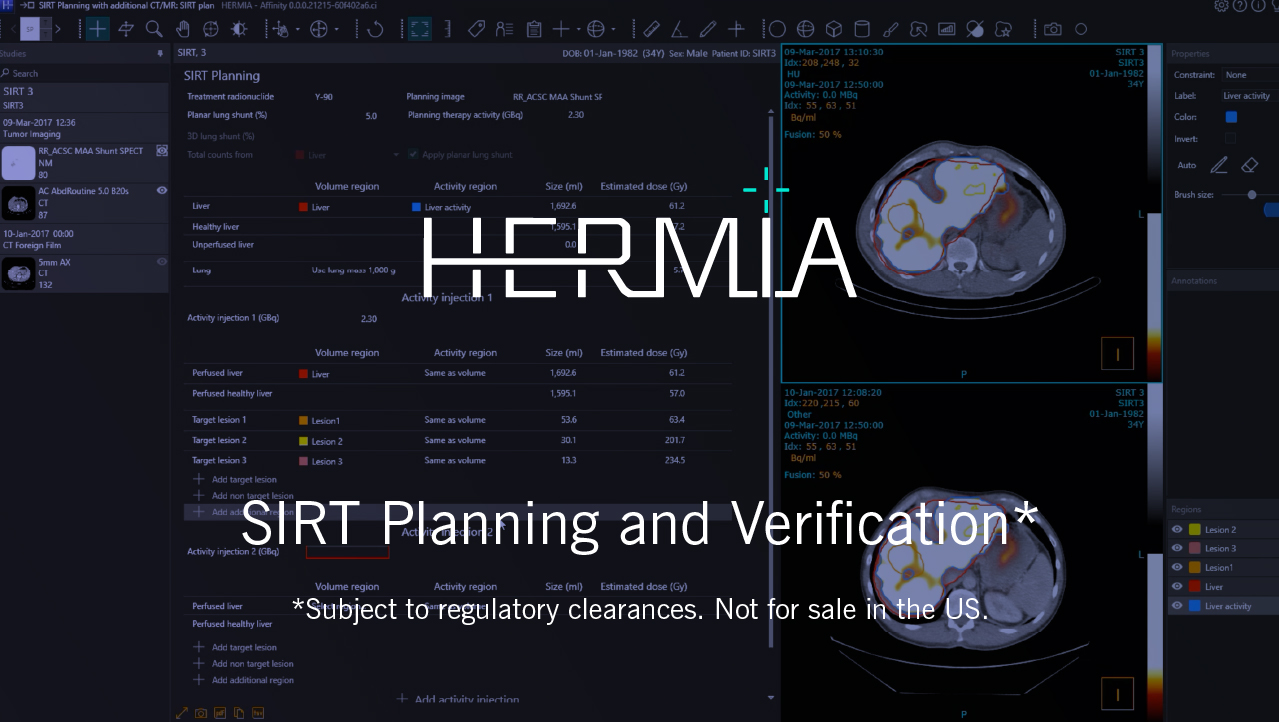1279x722 pixels.
Task: Open the Constraint dropdown
Action: tap(1248, 75)
